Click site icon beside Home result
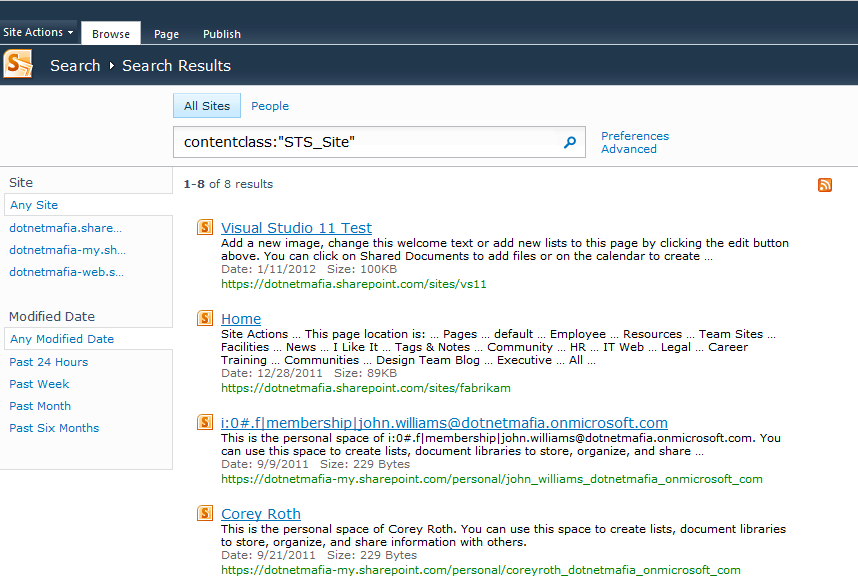The width and height of the screenshot is (858, 588). [205, 318]
